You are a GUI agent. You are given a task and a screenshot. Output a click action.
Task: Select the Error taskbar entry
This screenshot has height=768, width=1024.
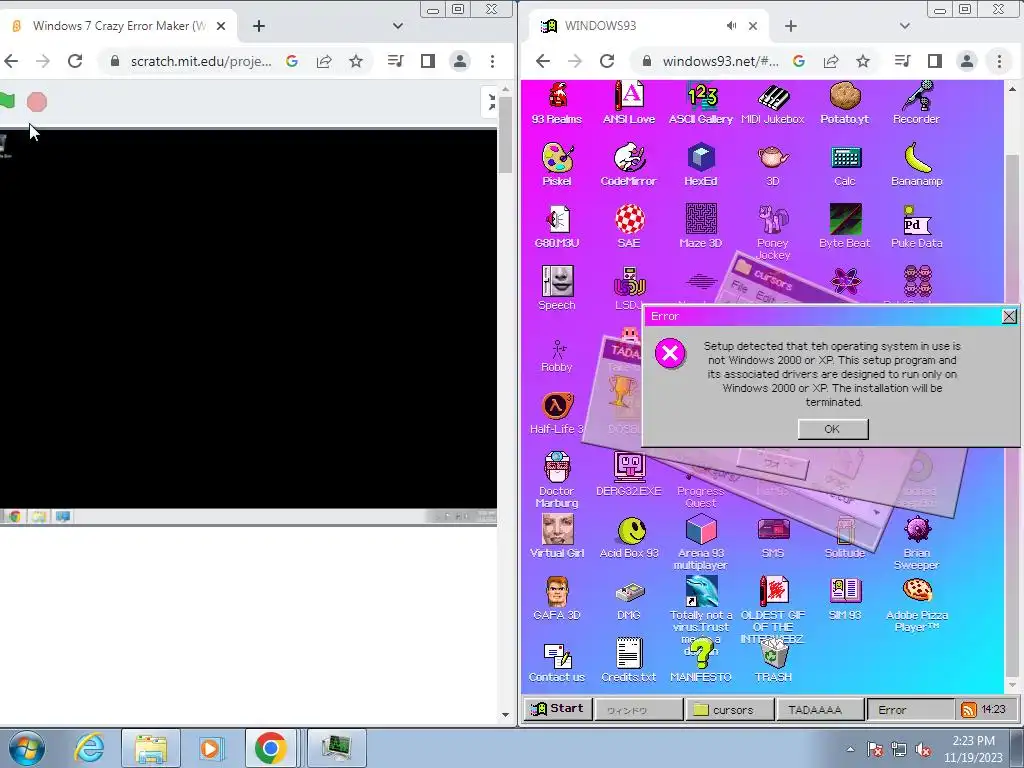[x=910, y=709]
